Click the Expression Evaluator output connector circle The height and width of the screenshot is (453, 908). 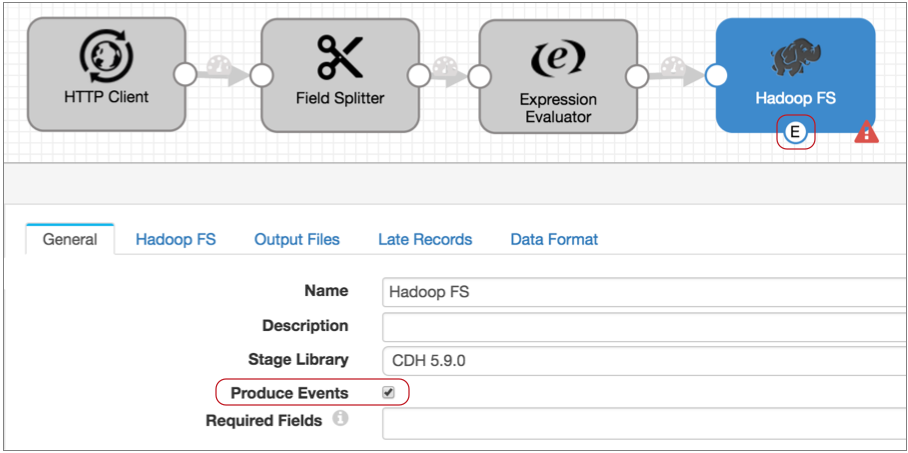636,74
